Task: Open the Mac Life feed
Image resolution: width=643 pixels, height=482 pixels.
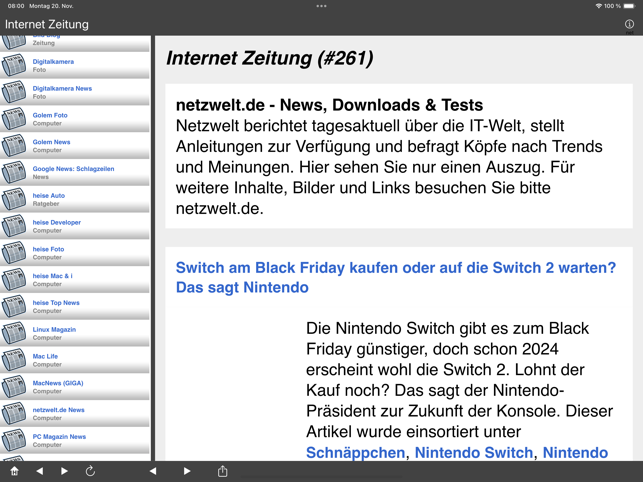Action: [x=75, y=360]
